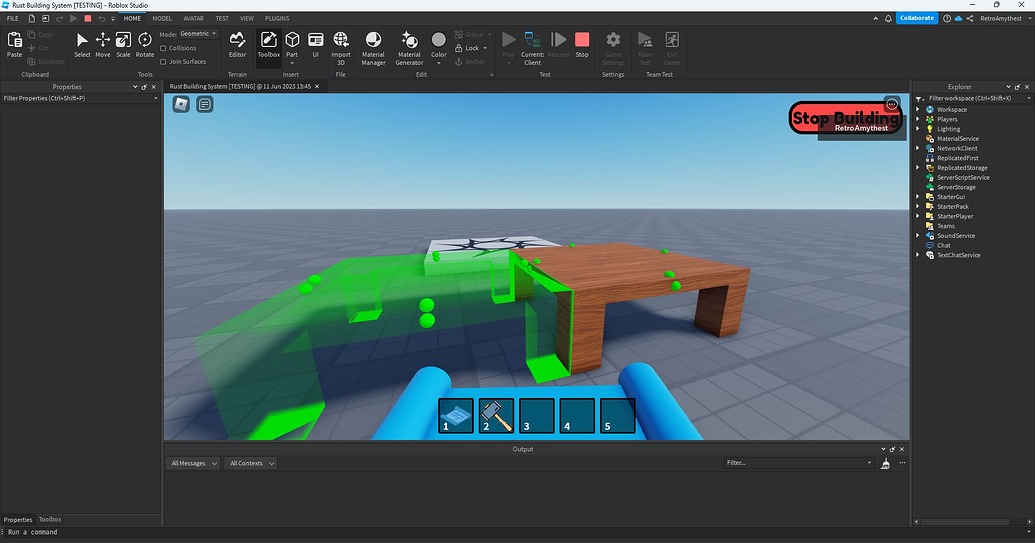Switch to the AVATAR ribbon tab

click(193, 18)
